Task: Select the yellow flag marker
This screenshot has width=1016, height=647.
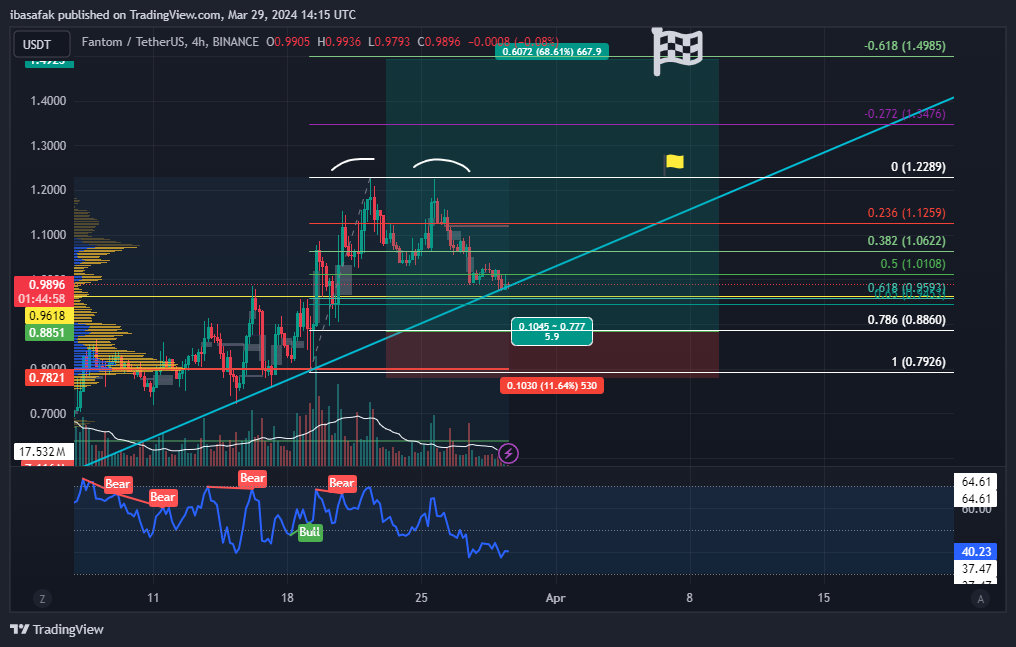Action: 674,162
